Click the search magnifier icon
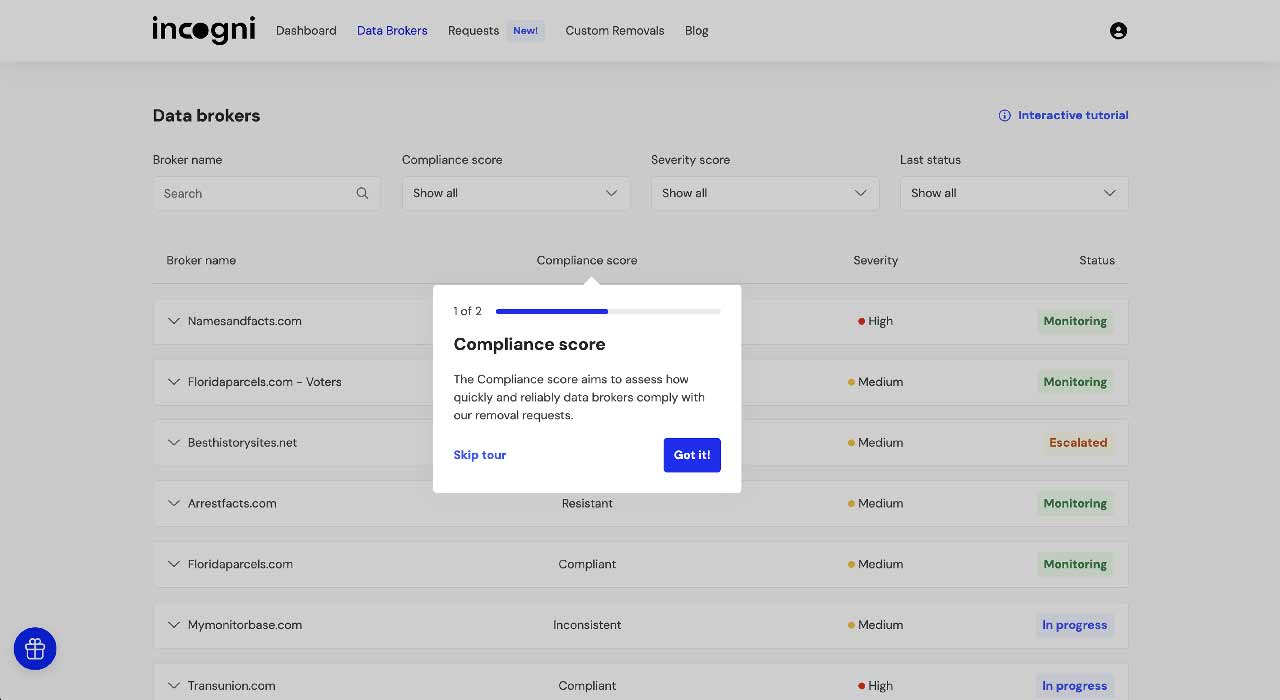Viewport: 1280px width, 700px height. tap(363, 193)
